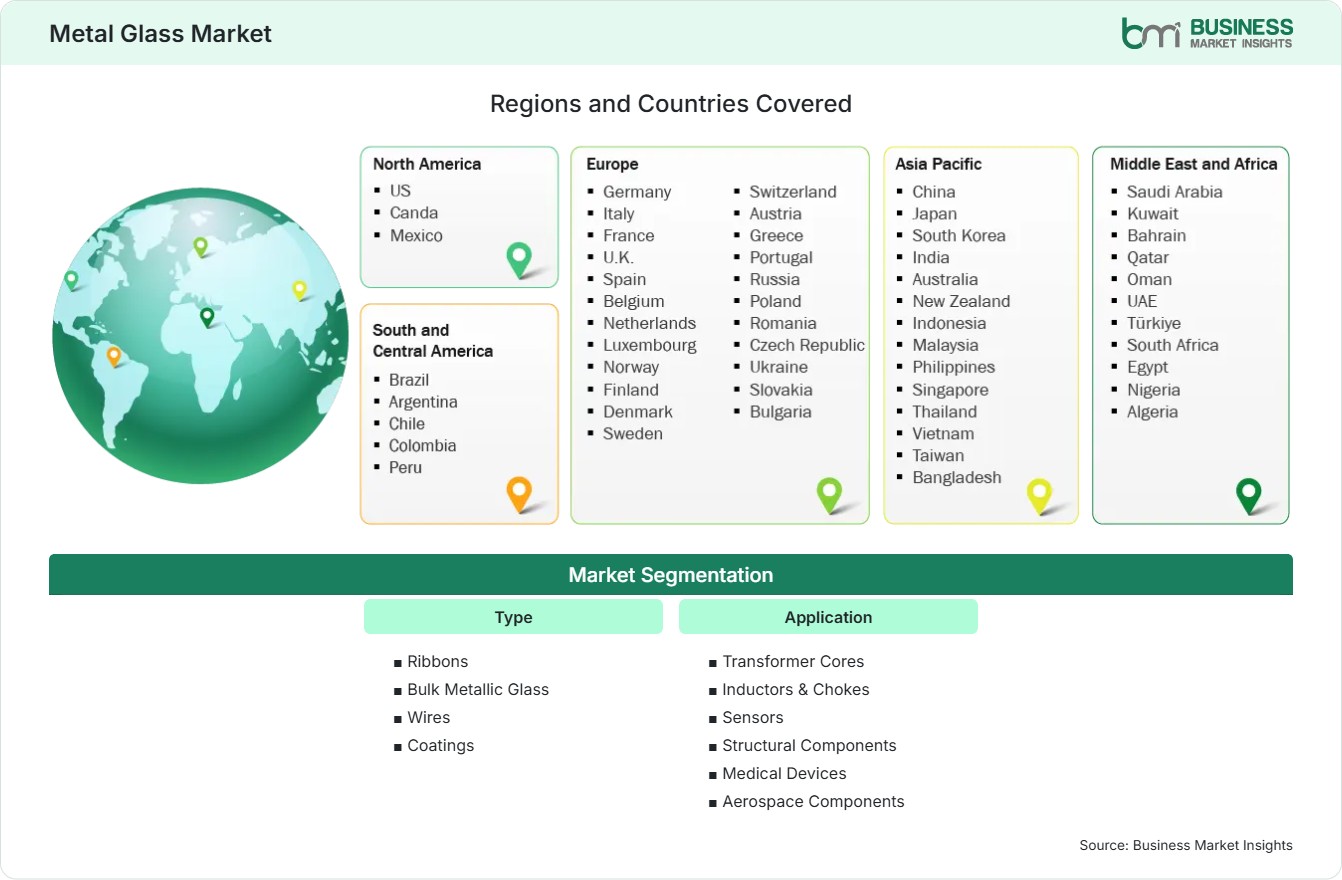The height and width of the screenshot is (880, 1342).
Task: Click the yellow pin in Asia Pacific card
Action: pyautogui.click(x=1040, y=495)
